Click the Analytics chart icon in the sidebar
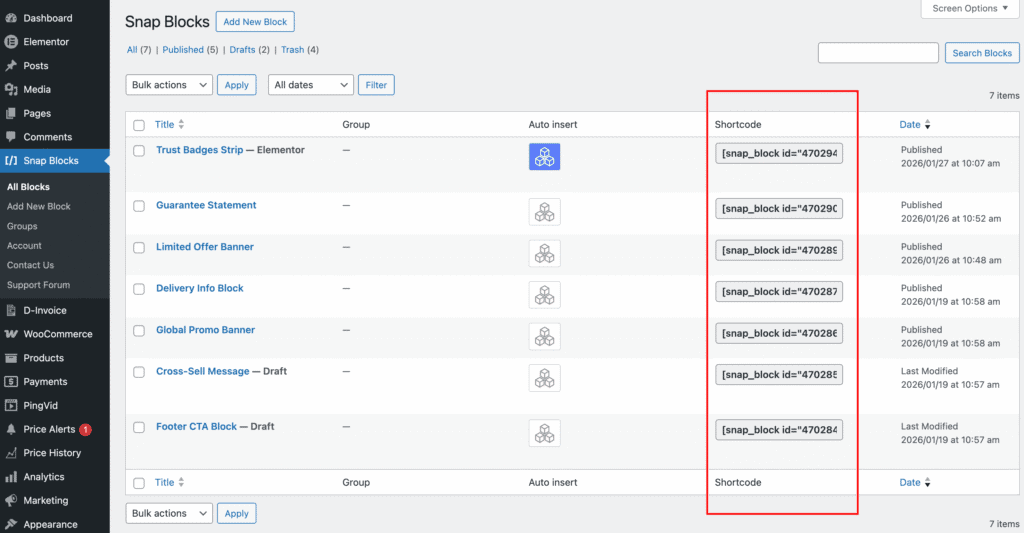Viewport: 1024px width, 533px height. (x=11, y=477)
